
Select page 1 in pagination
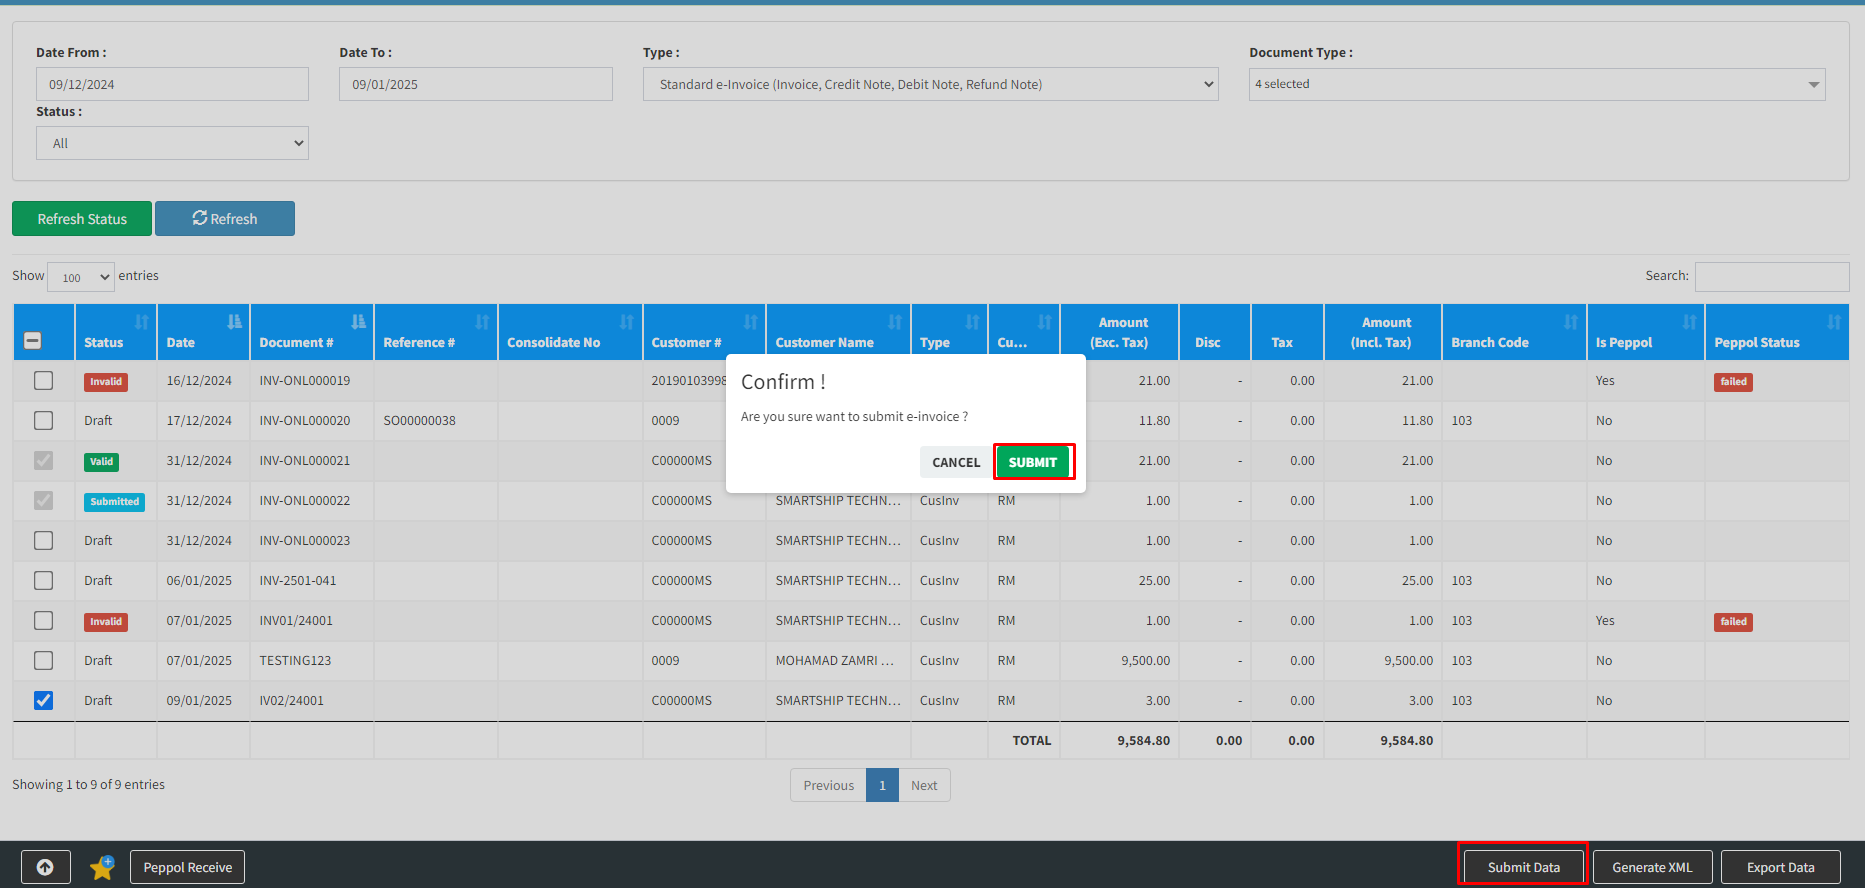point(882,785)
